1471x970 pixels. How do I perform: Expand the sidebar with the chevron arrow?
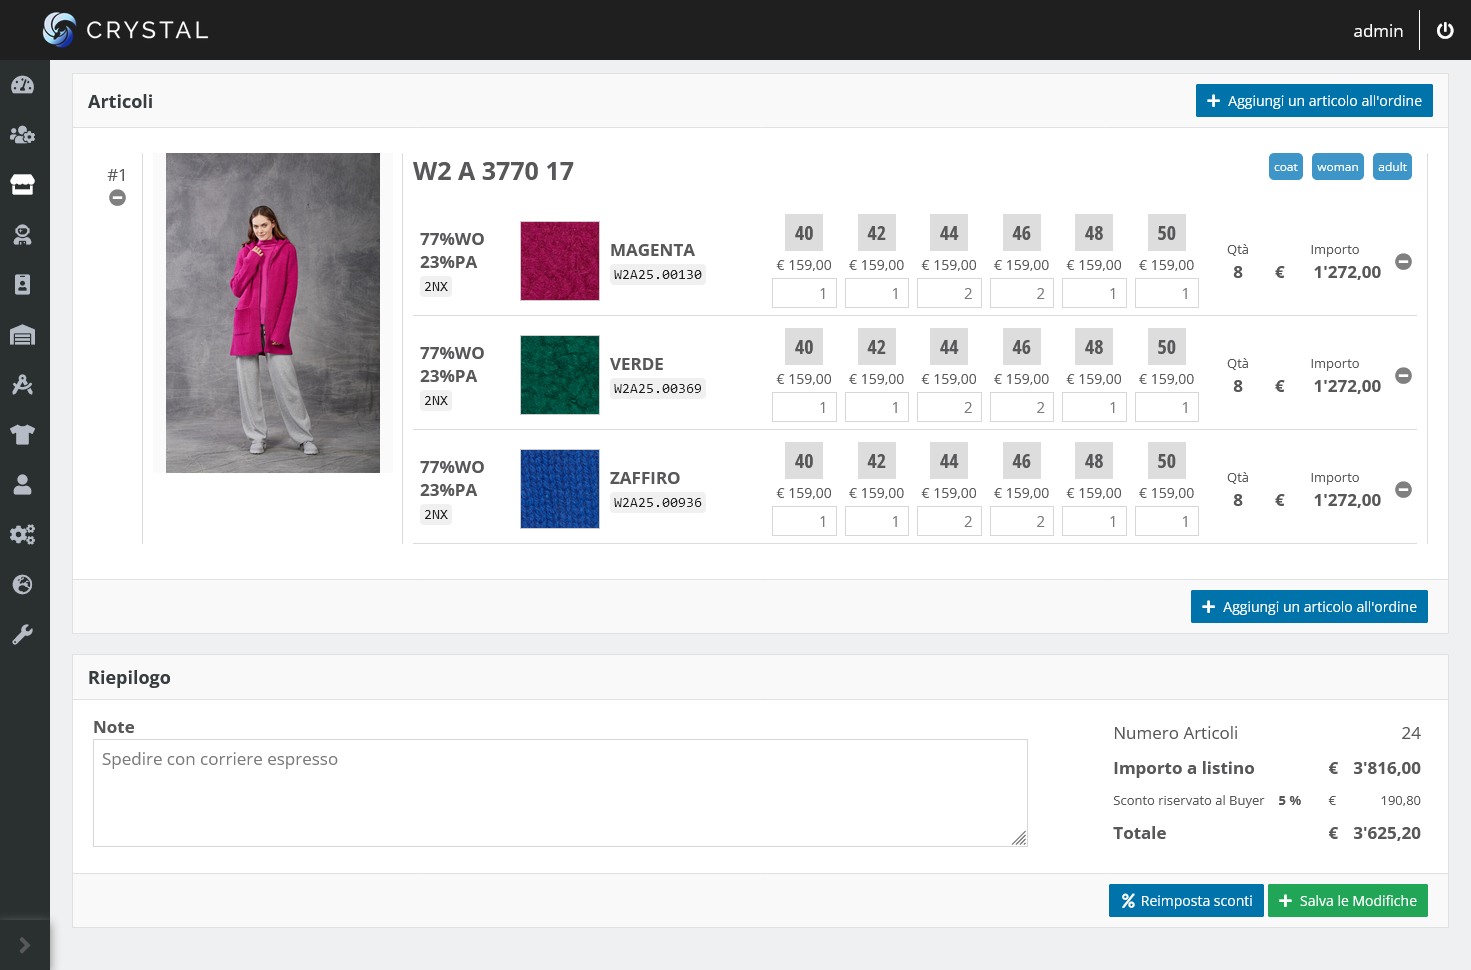24,945
